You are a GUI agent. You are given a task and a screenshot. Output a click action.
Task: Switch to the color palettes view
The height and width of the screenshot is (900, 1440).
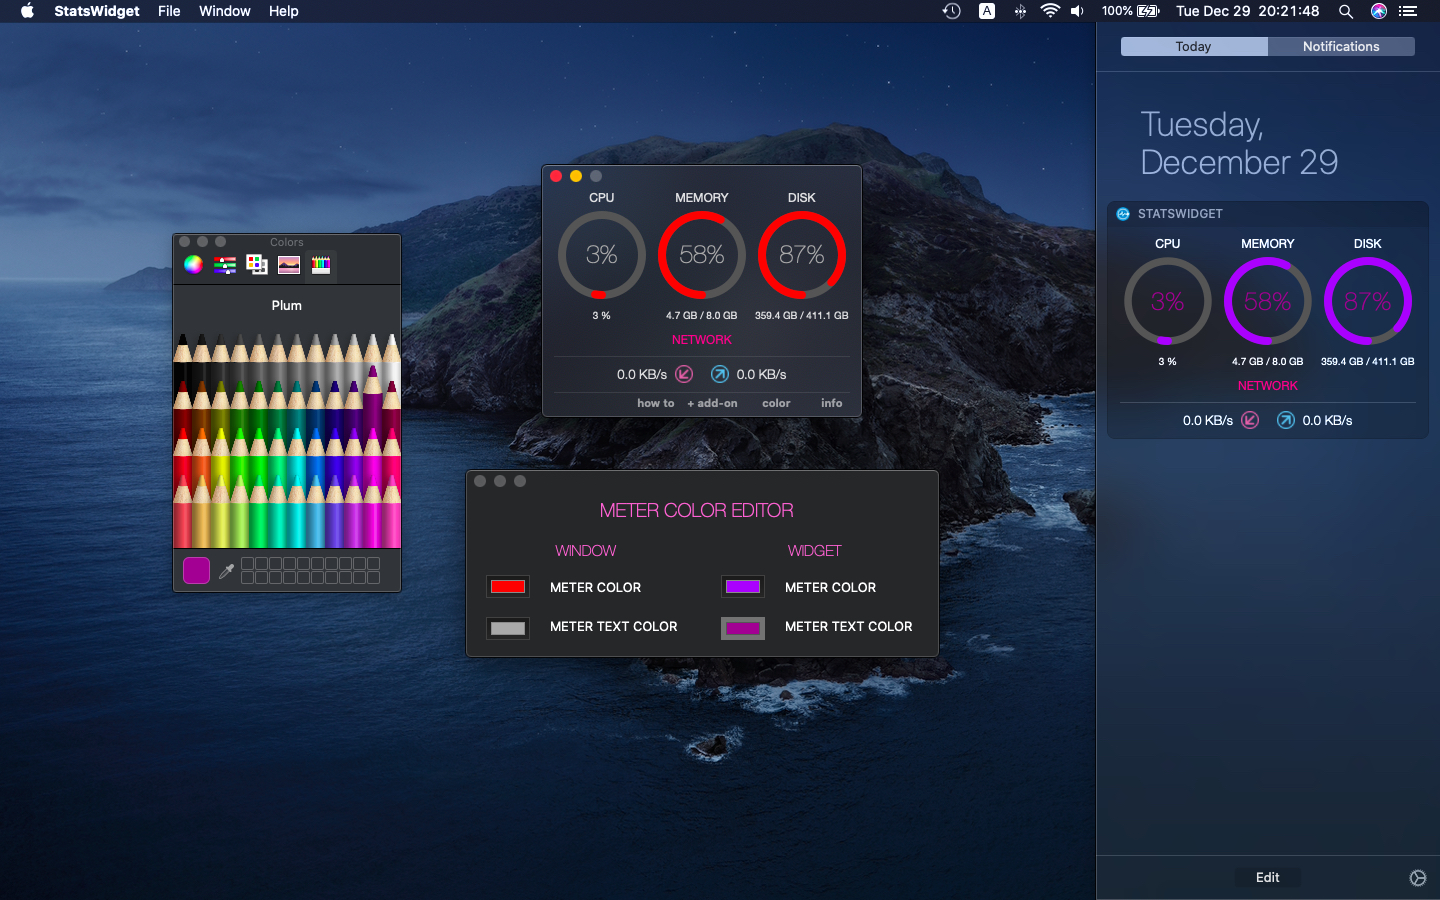pyautogui.click(x=256, y=264)
